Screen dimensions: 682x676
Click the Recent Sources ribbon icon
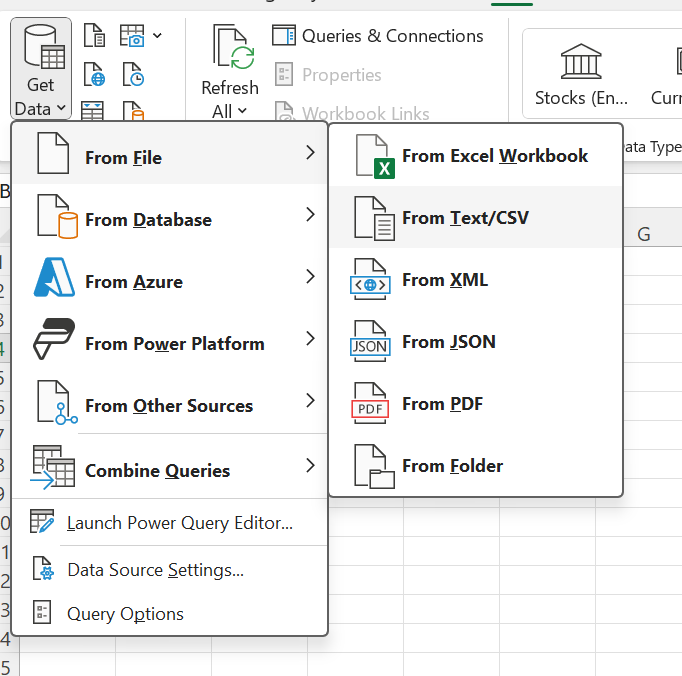pos(133,74)
